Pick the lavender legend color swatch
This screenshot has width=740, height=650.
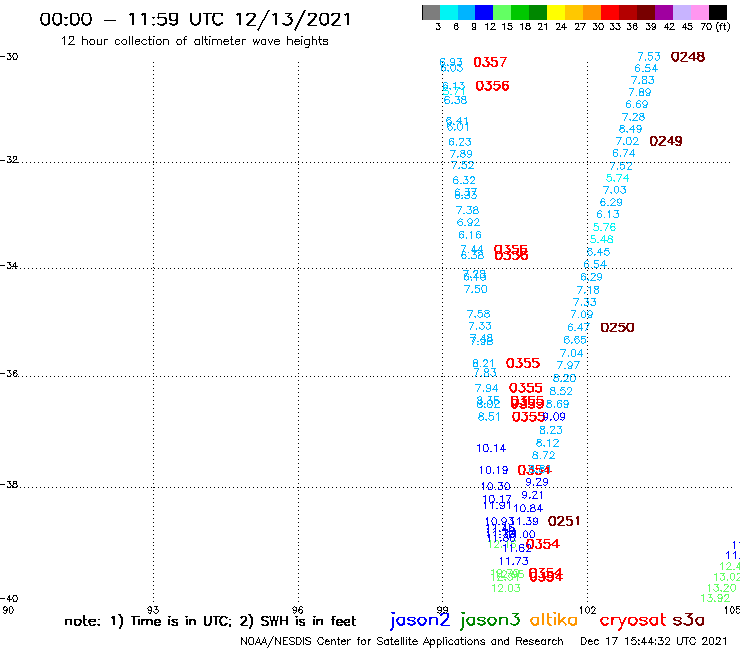click(681, 12)
